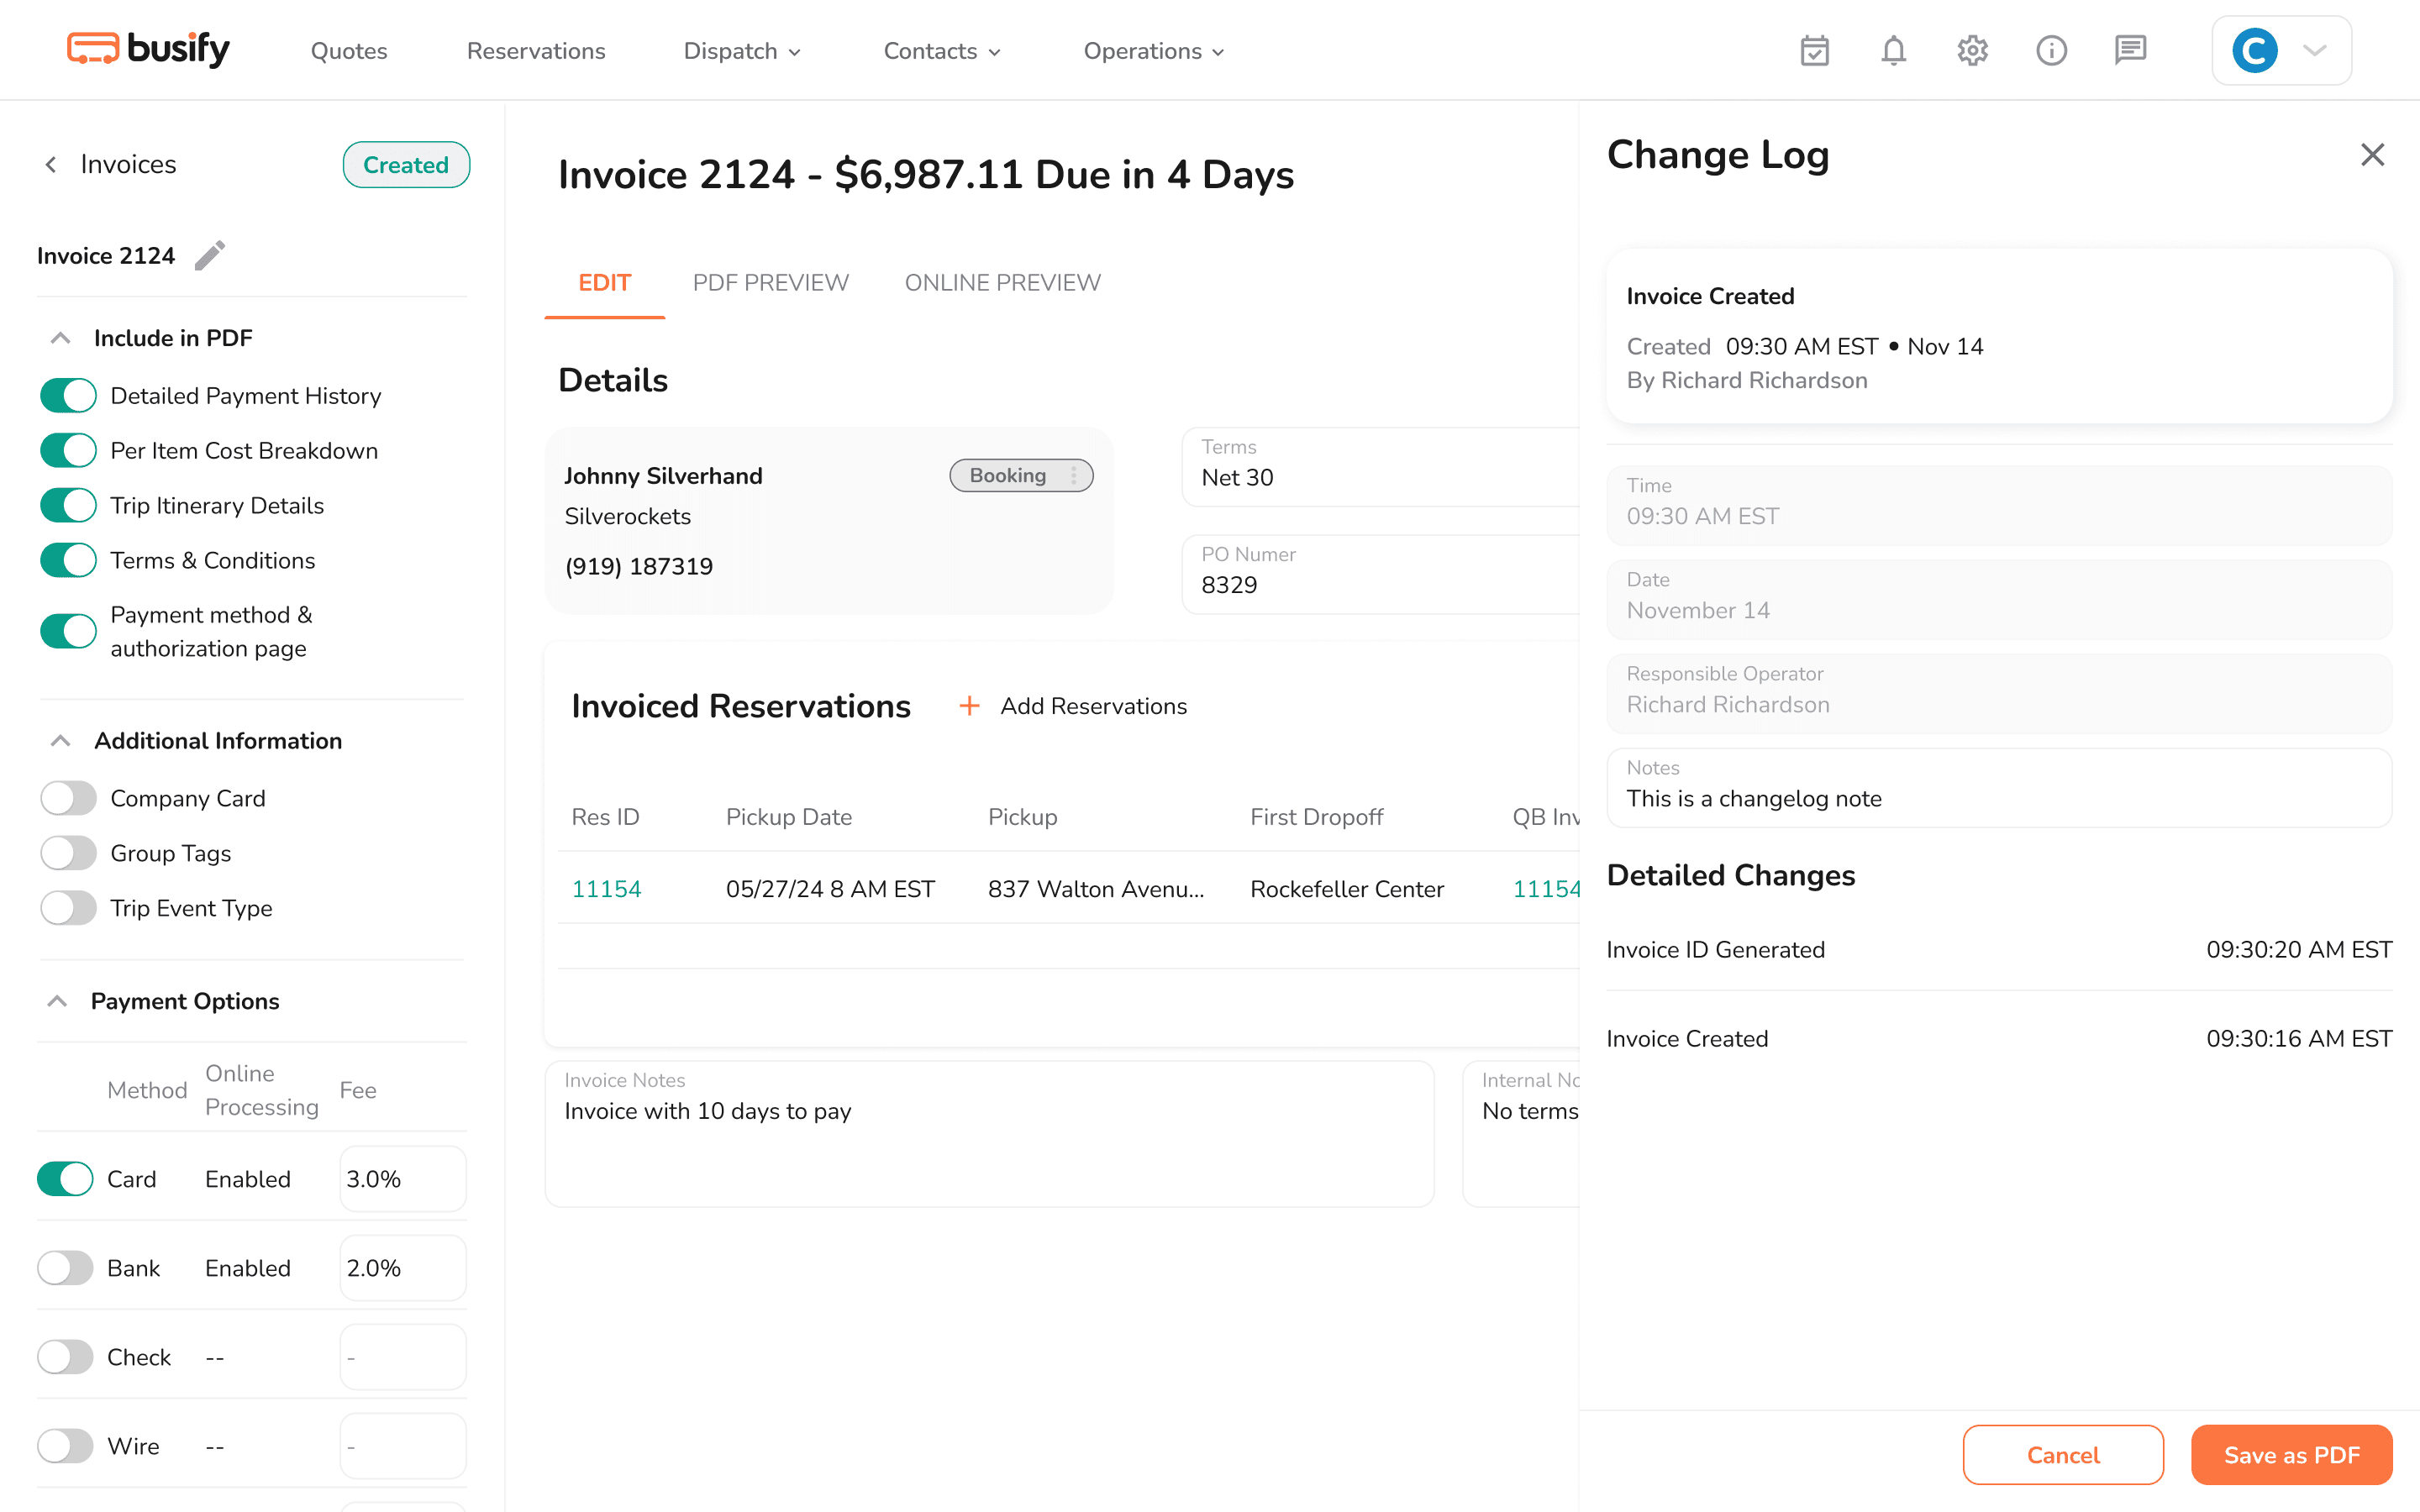Enable Trip Event Type toggle
2420x1512 pixels.
(68, 908)
